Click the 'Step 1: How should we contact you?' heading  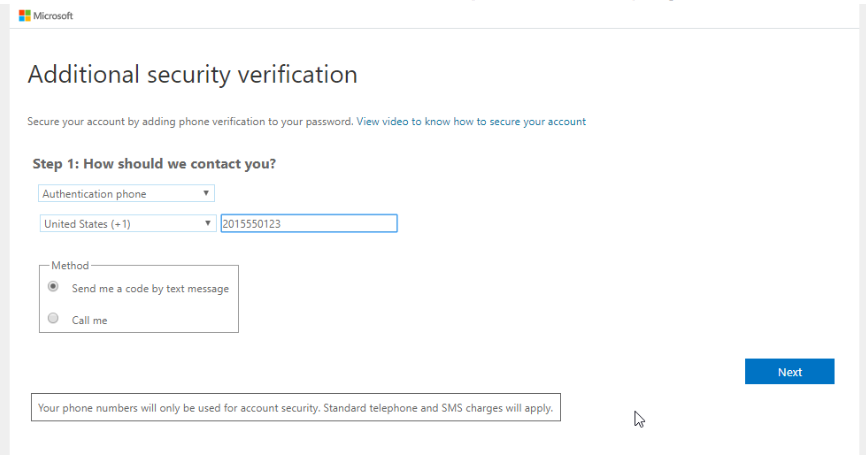click(154, 164)
